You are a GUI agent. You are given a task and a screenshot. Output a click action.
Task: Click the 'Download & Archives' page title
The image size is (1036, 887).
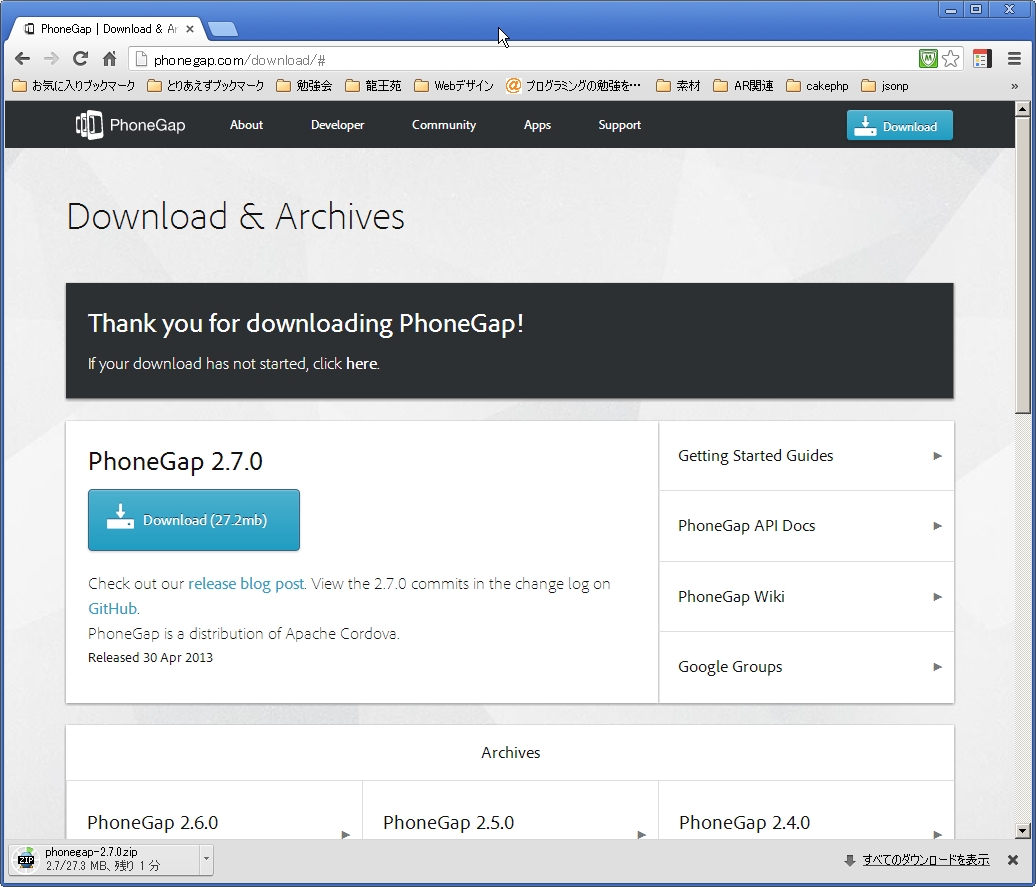[235, 216]
